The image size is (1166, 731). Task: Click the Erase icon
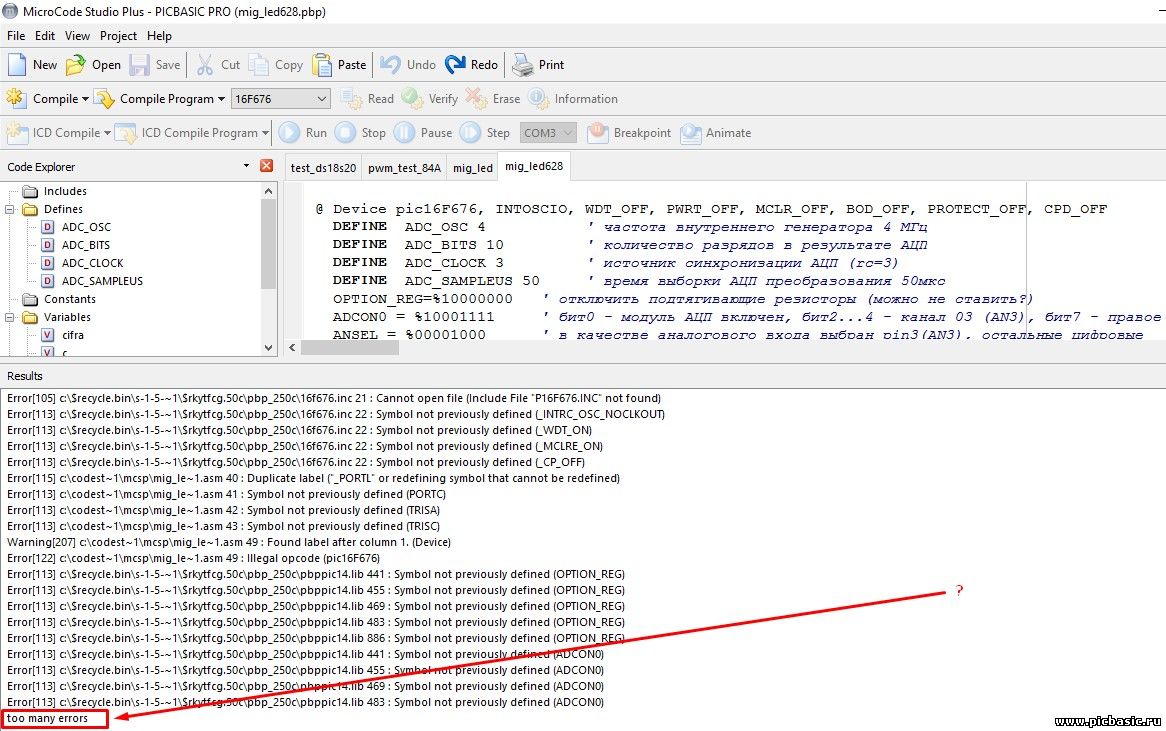(476, 98)
